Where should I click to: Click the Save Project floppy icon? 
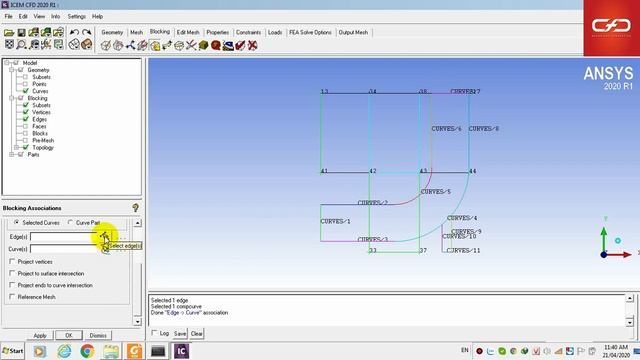pos(21,33)
